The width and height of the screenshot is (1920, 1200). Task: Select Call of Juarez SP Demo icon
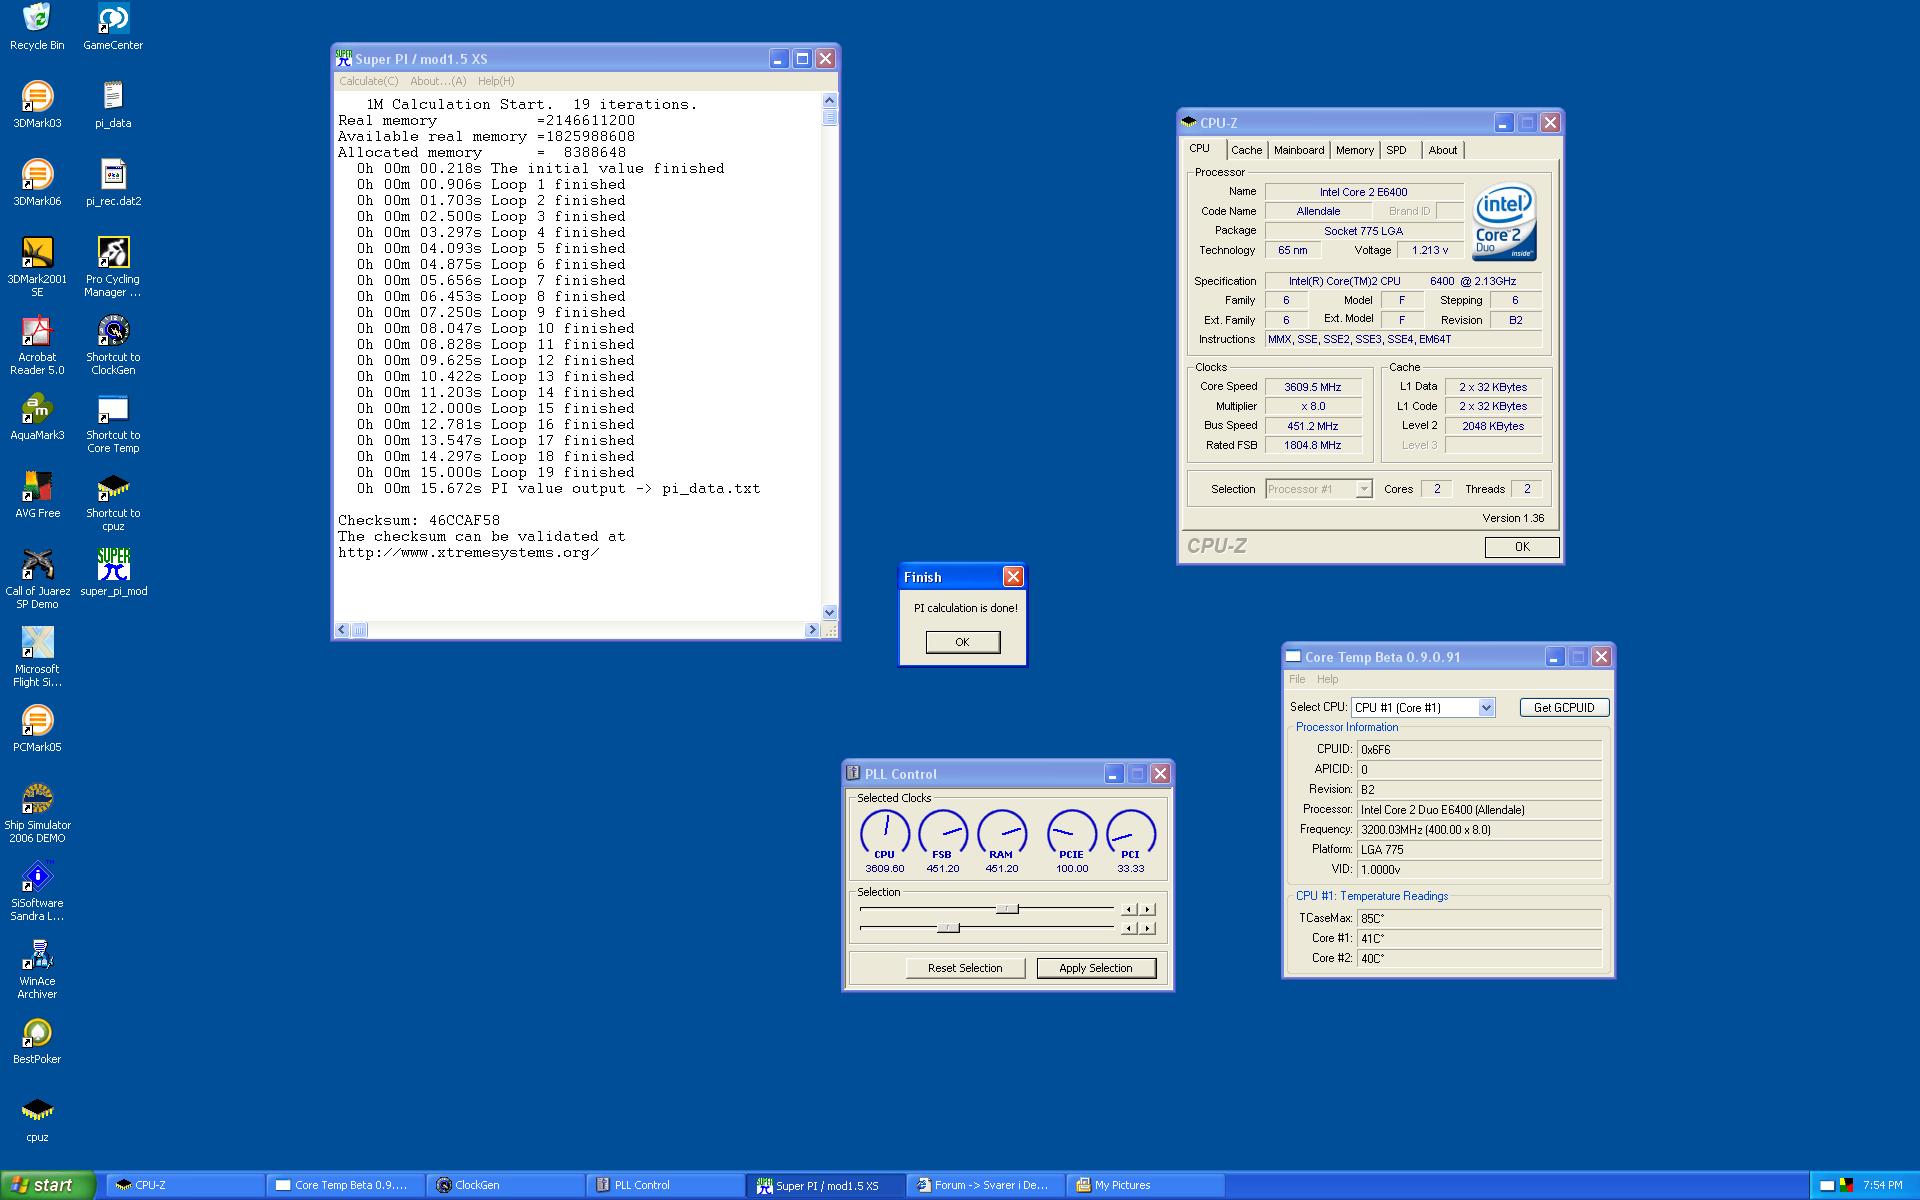coord(37,578)
